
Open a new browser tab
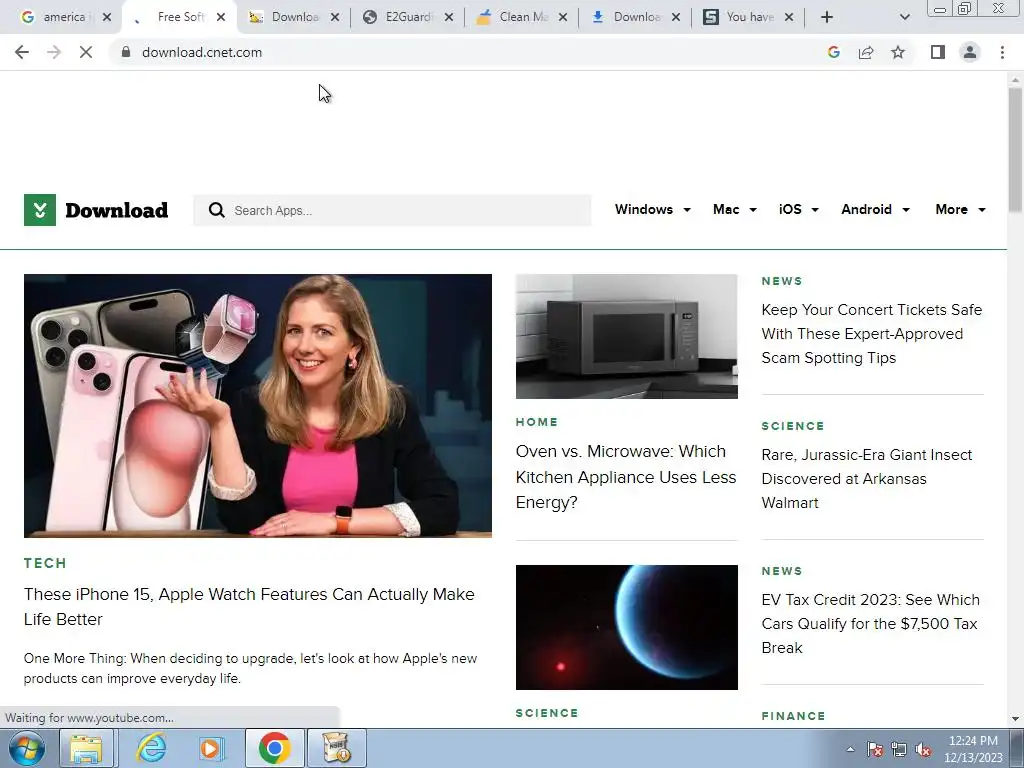click(827, 17)
